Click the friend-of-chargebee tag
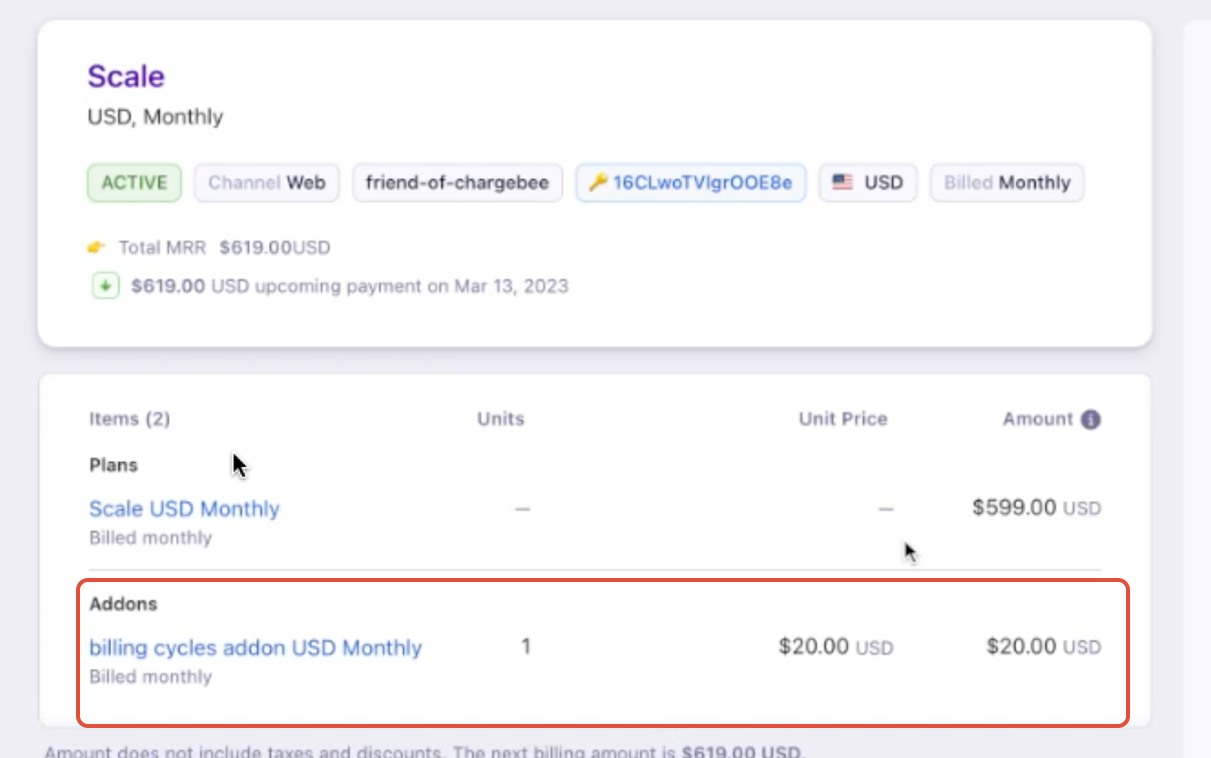 pos(457,183)
